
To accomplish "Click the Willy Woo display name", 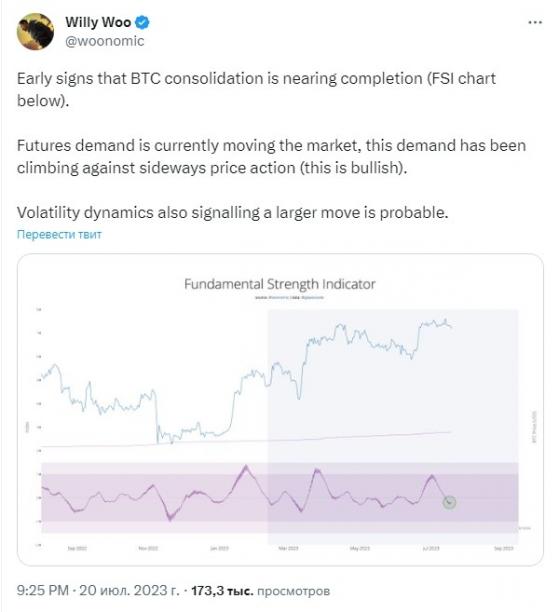I will (x=98, y=22).
